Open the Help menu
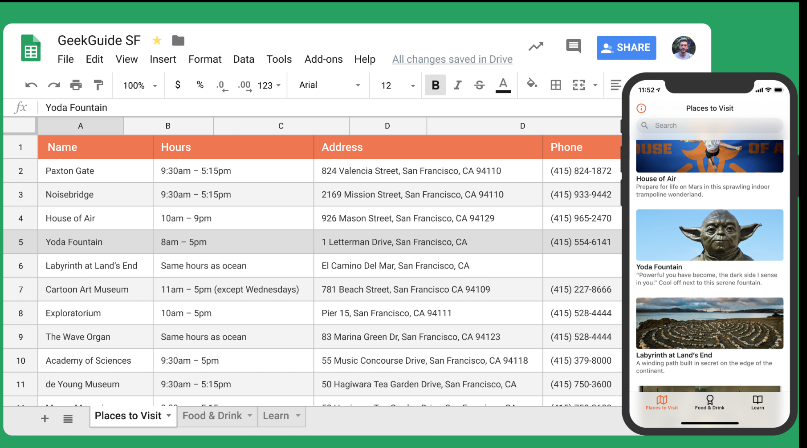Image resolution: width=807 pixels, height=448 pixels. [x=364, y=59]
